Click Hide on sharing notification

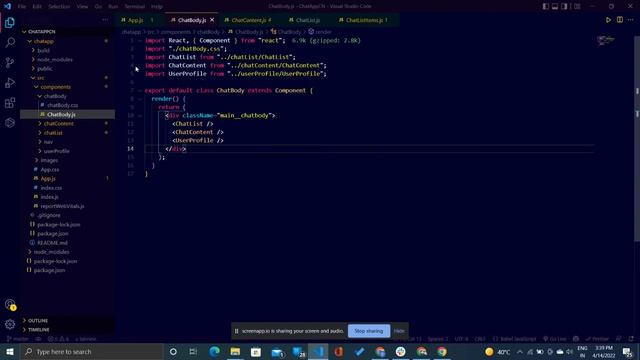coord(399,331)
